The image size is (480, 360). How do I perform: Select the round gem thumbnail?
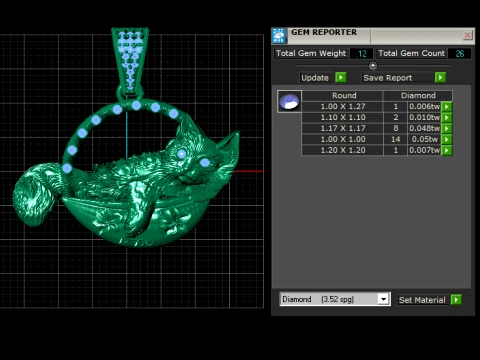[x=289, y=101]
